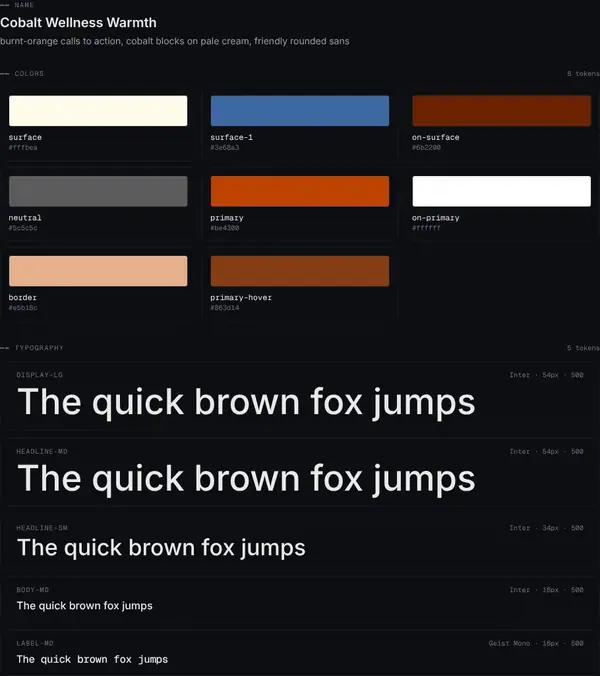
Task: Click the "border" token name
Action: click(x=22, y=297)
